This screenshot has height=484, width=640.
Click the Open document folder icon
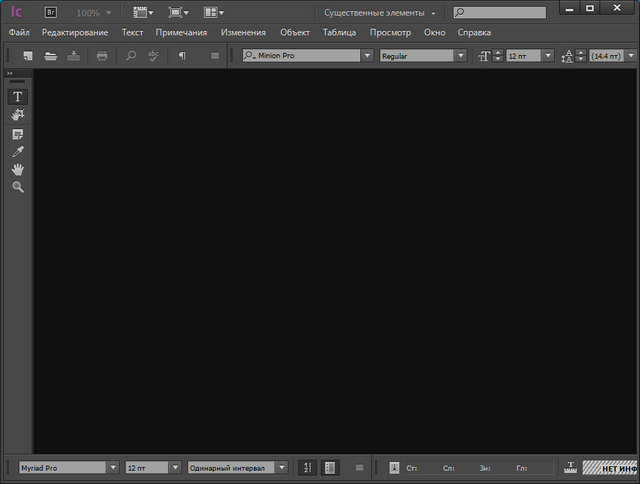click(51, 56)
